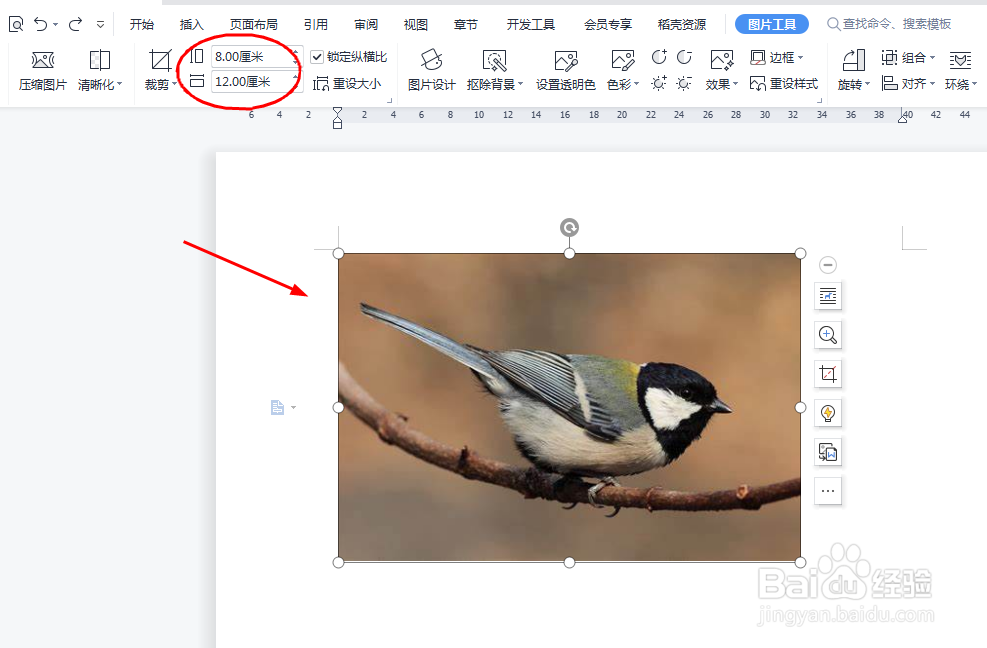Click the increase contrast icon
The height and width of the screenshot is (648, 987).
pyautogui.click(x=658, y=57)
